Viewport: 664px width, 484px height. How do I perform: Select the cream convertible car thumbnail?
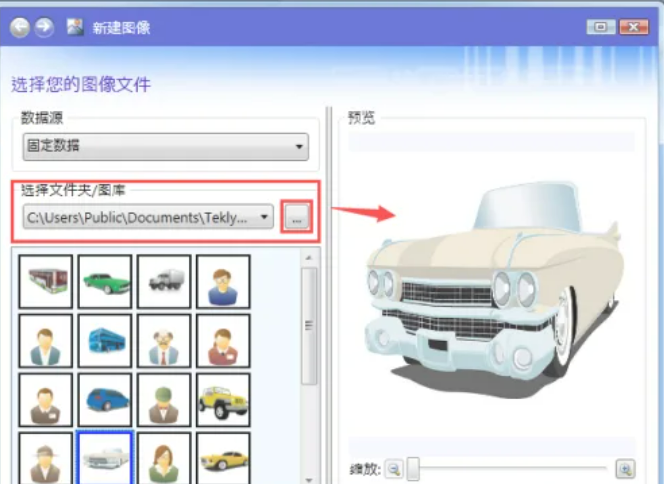(105, 458)
